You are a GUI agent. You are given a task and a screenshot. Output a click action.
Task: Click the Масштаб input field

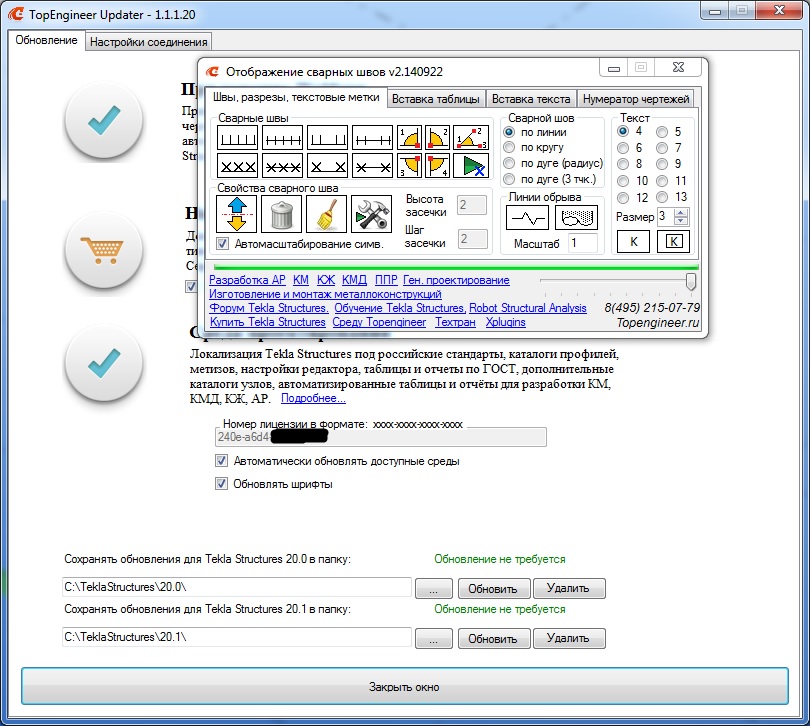pos(582,243)
